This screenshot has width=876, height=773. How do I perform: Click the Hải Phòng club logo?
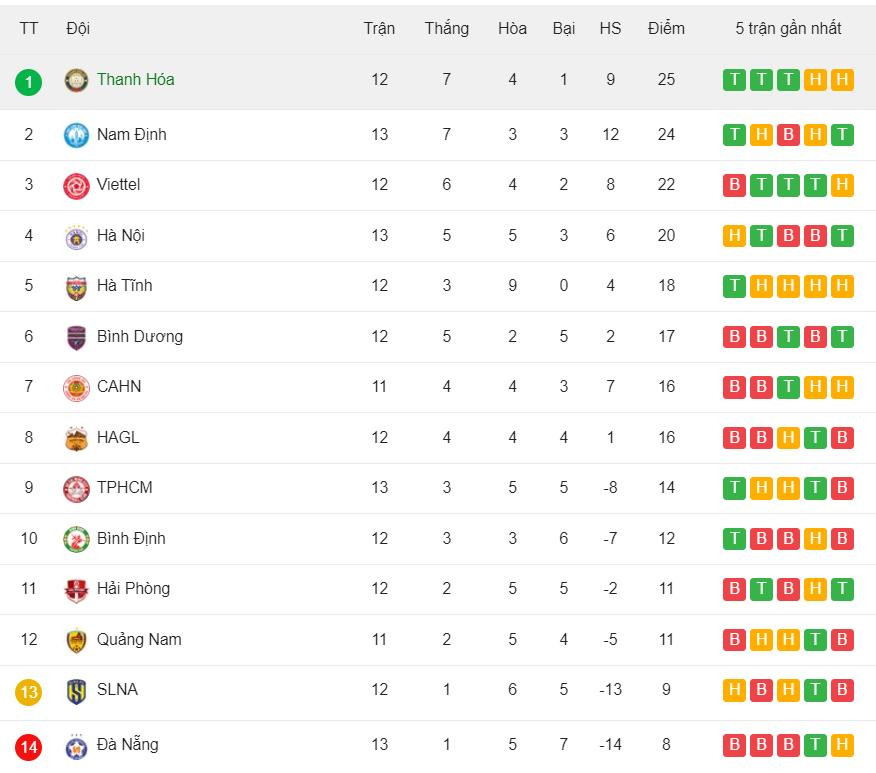76,590
